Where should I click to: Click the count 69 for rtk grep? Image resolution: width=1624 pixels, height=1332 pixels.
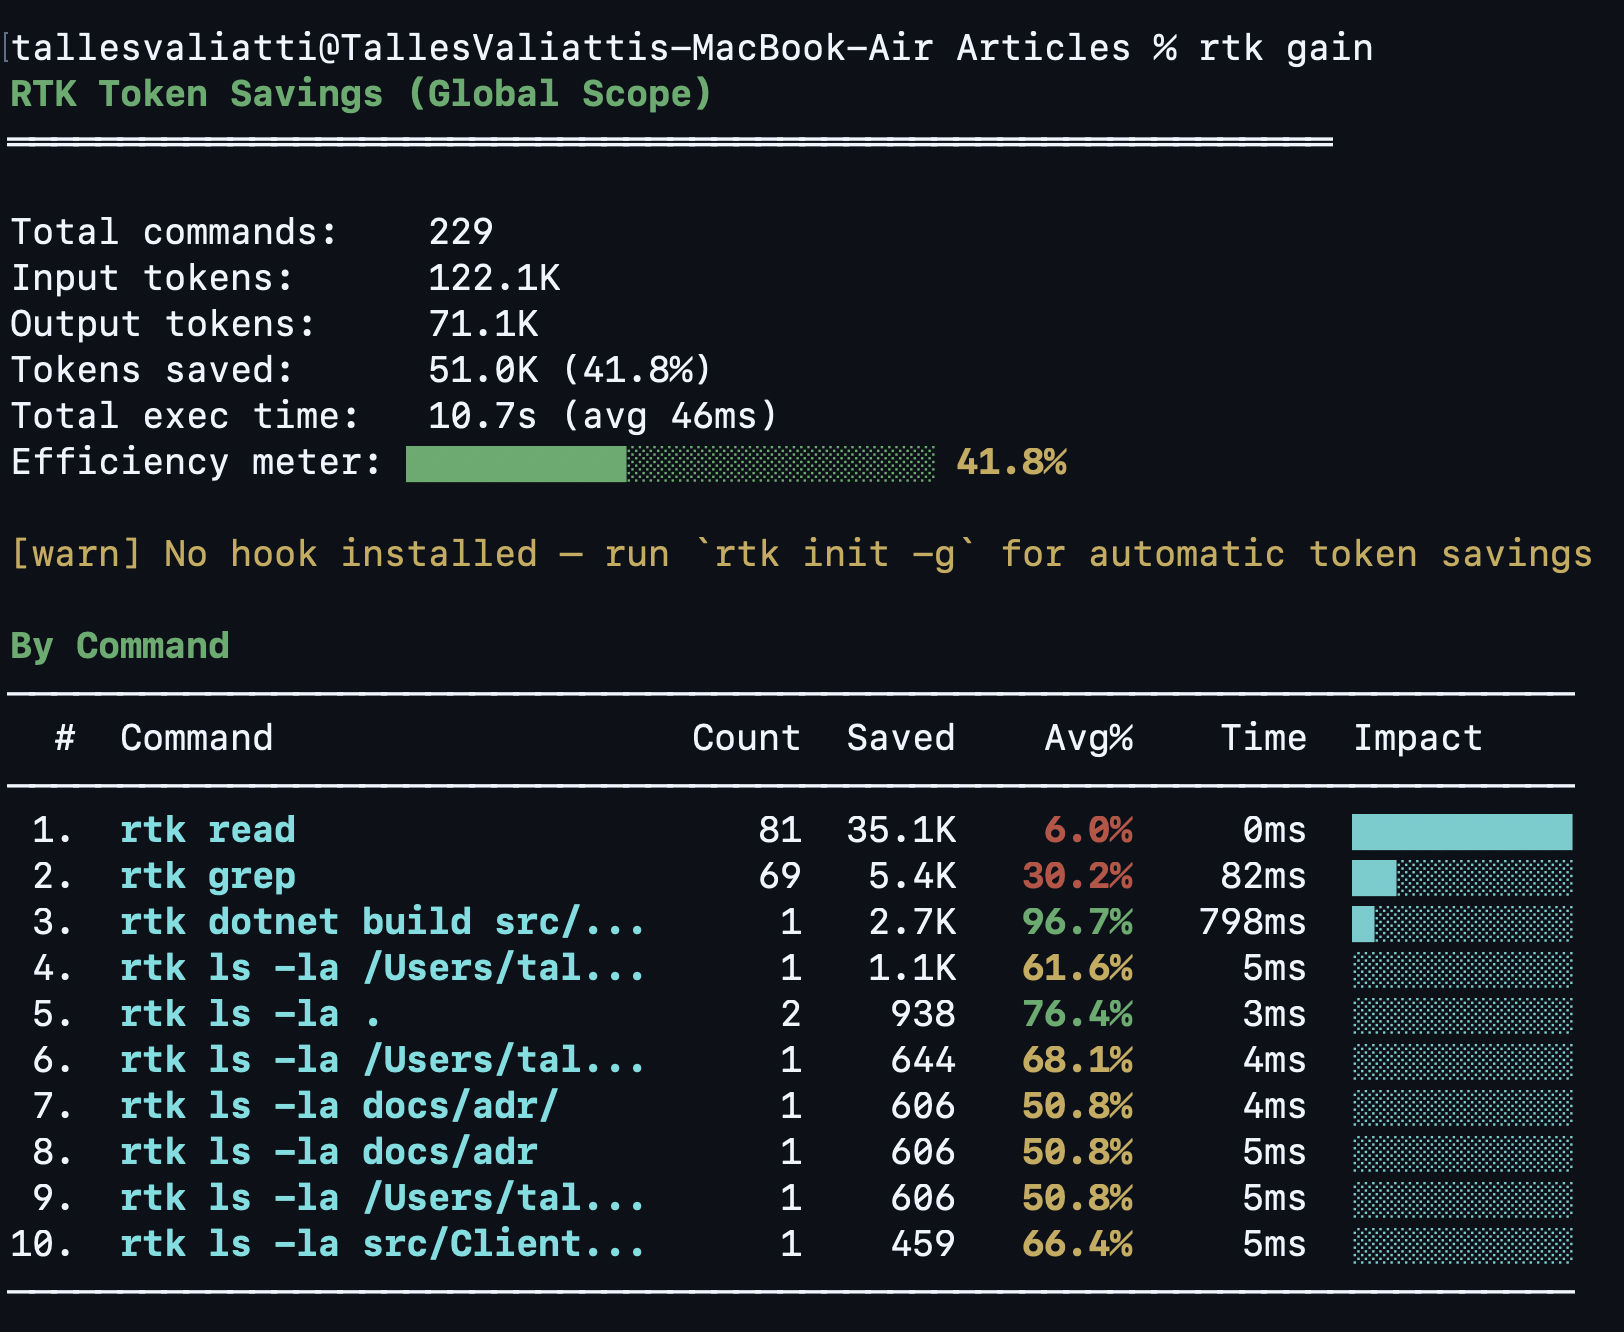pos(780,876)
